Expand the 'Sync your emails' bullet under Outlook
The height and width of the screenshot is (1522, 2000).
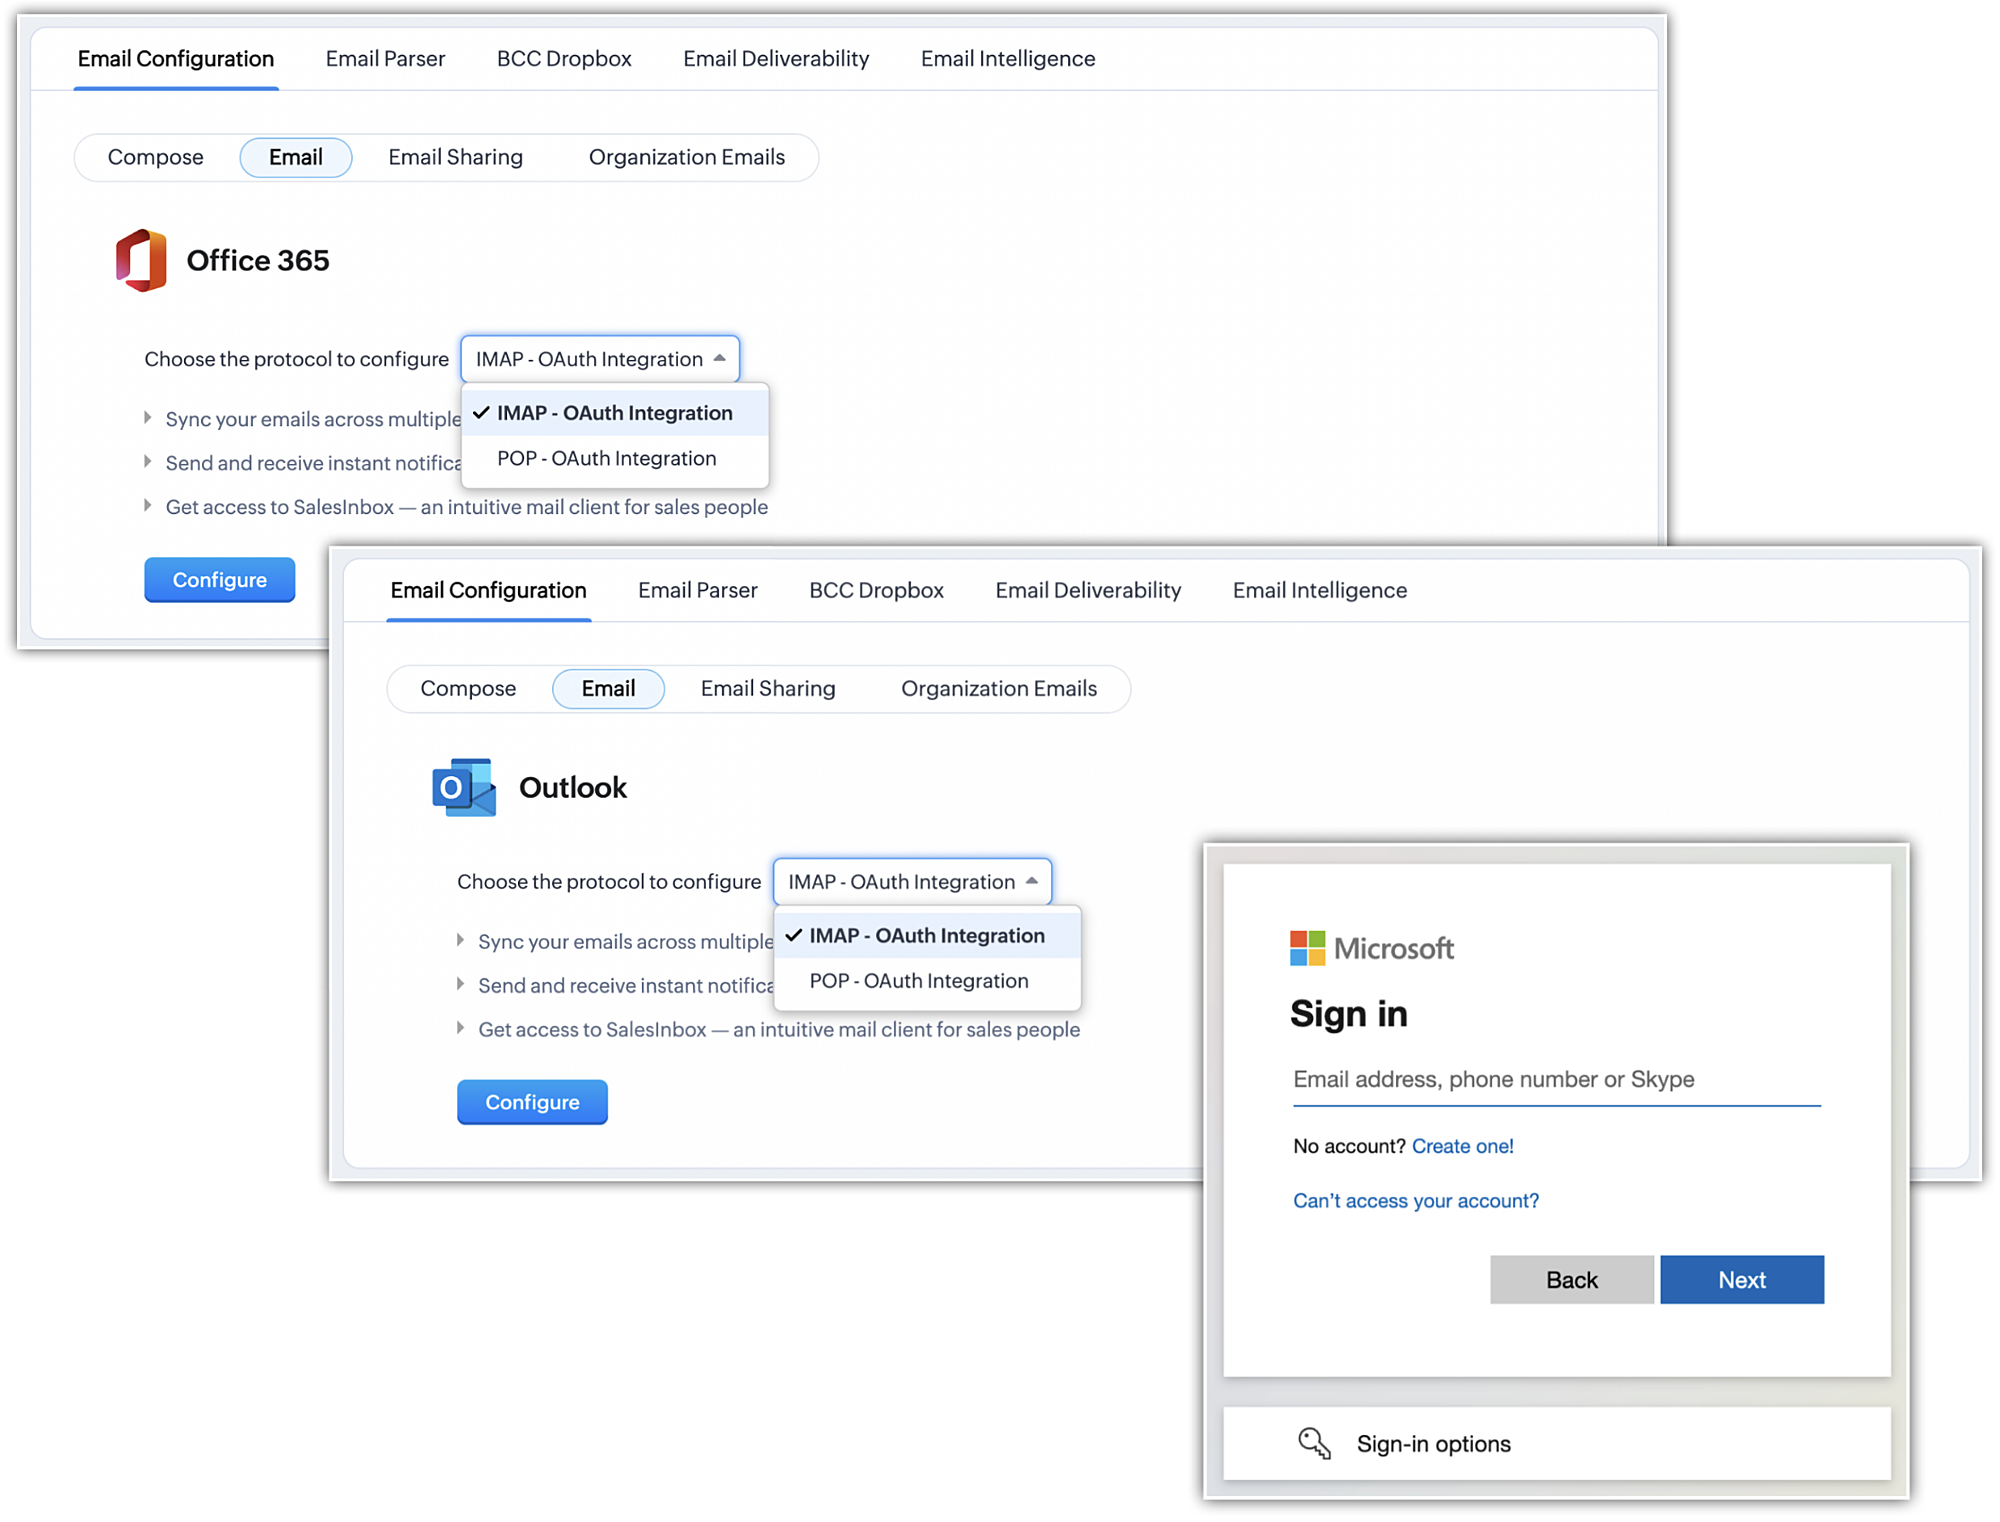pos(460,941)
